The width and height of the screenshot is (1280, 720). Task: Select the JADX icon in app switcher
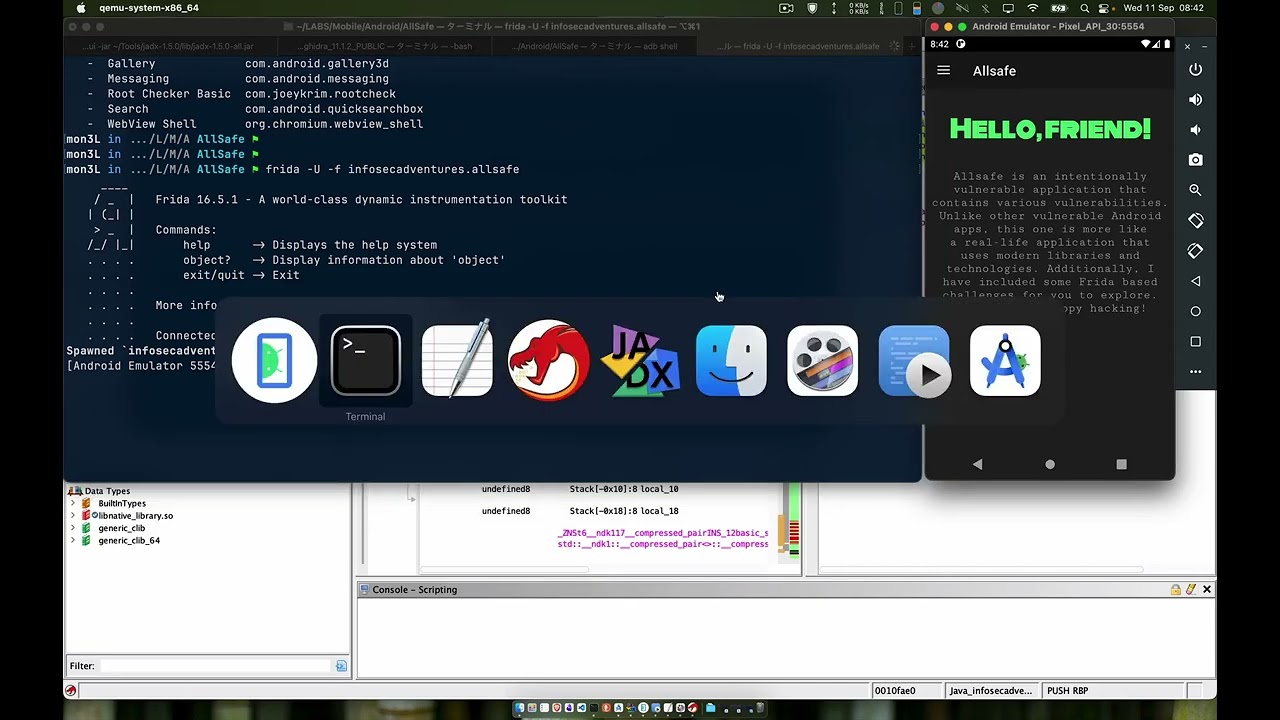click(x=640, y=361)
